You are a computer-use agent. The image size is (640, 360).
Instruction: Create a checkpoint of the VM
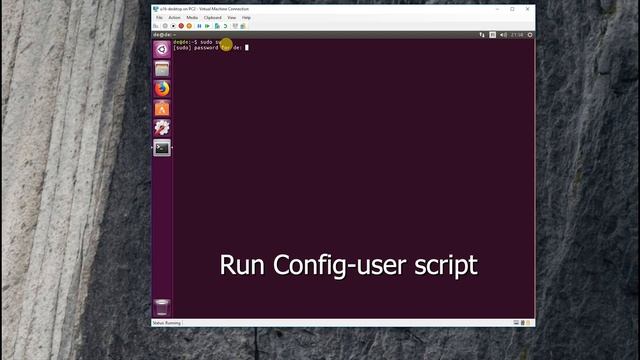coord(217,26)
